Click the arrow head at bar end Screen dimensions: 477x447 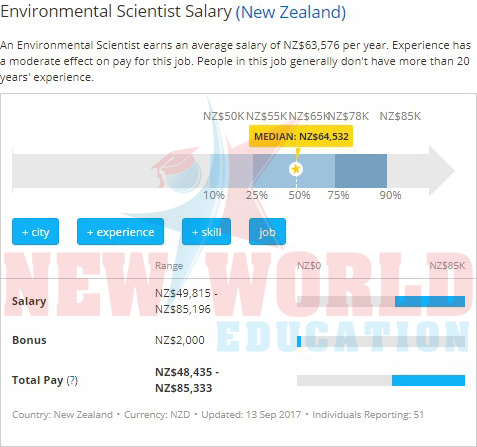pos(442,171)
